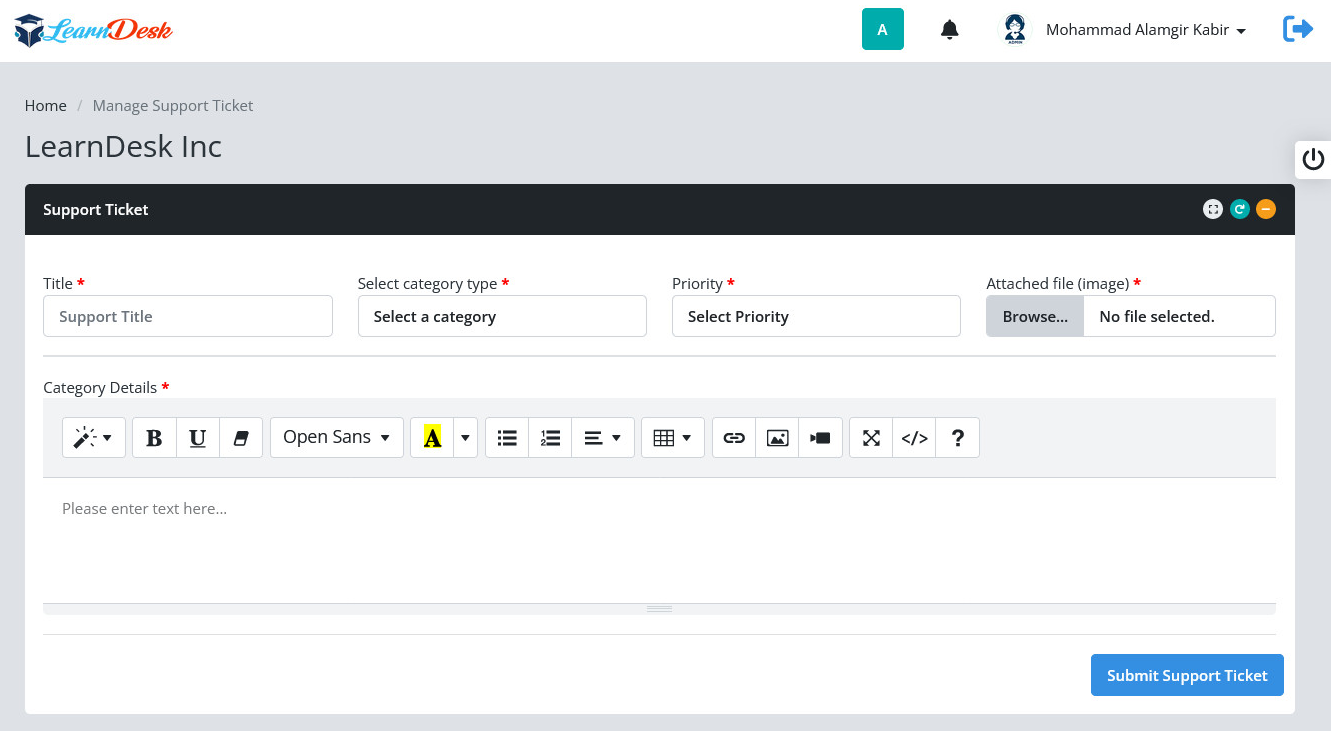Screen dimensions: 1331x731
Task: Toggle underline formatting
Action: [198, 438]
